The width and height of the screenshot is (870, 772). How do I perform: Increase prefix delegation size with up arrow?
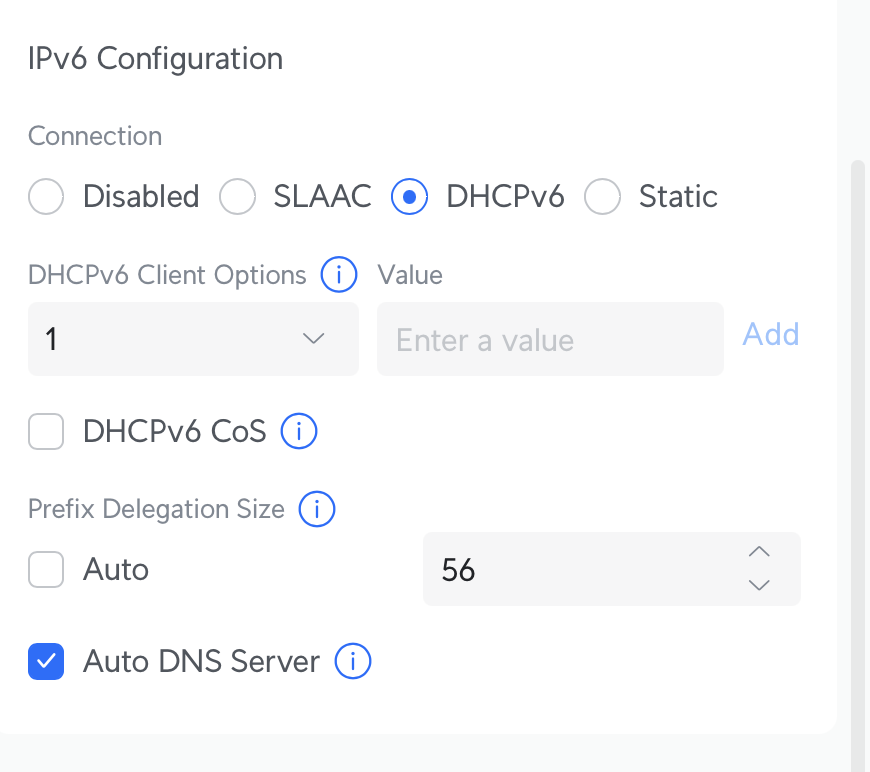759,552
